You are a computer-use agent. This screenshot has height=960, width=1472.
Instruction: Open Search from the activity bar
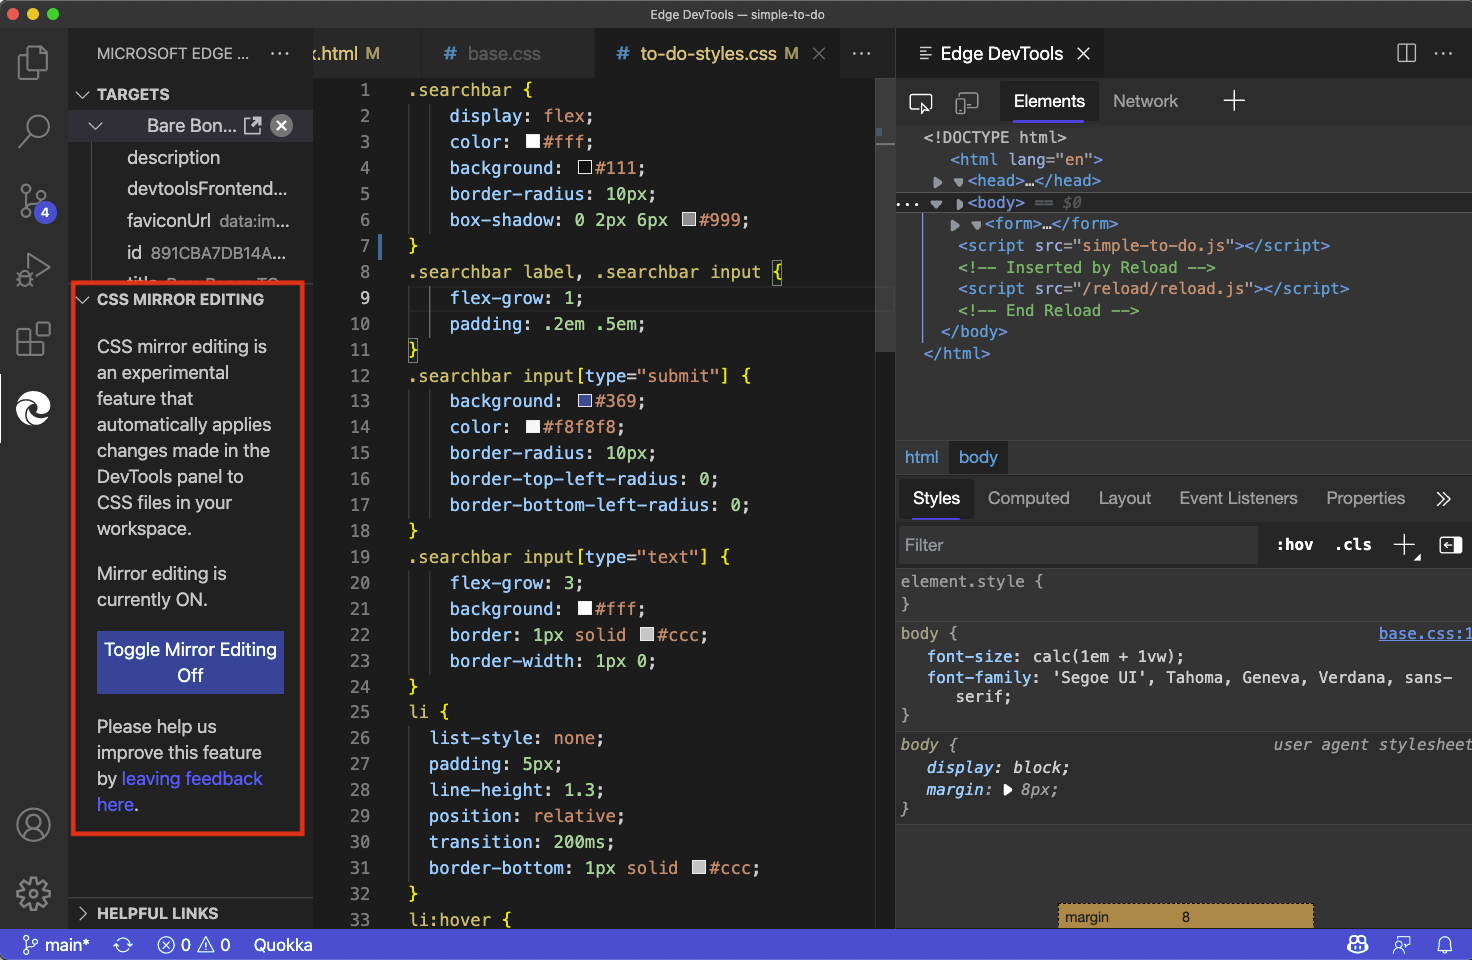point(33,131)
